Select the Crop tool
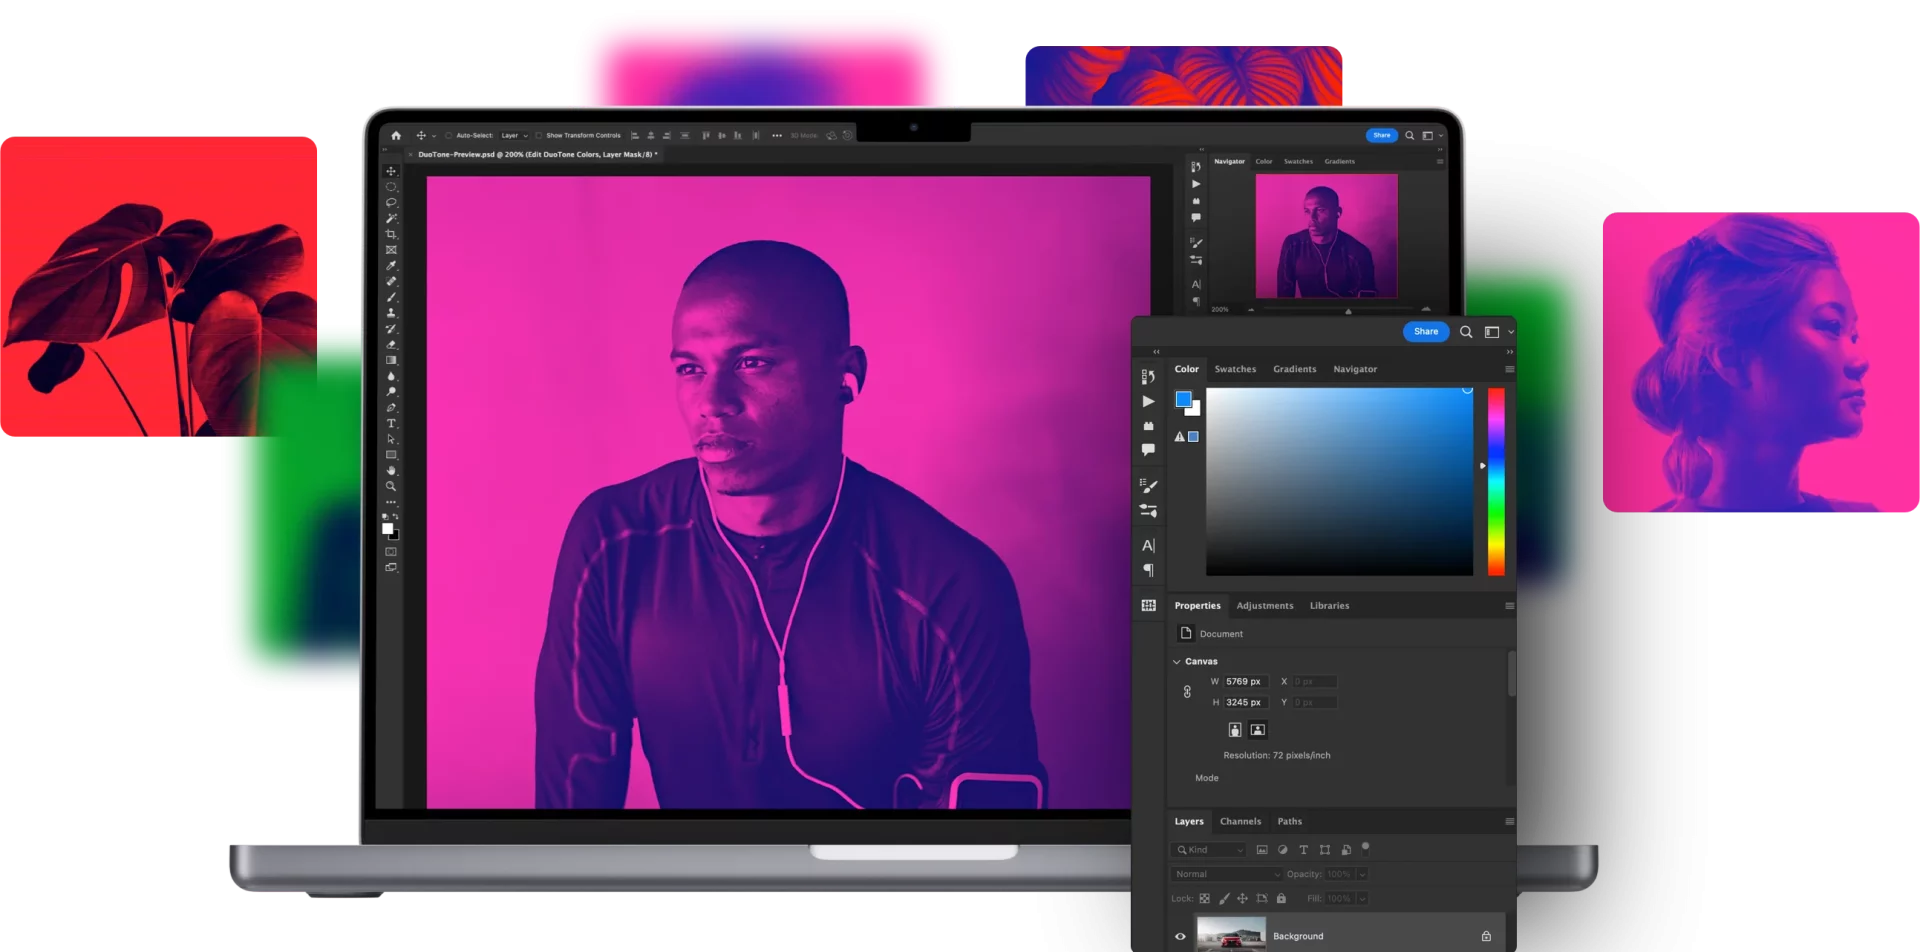Image resolution: width=1920 pixels, height=952 pixels. [x=391, y=233]
